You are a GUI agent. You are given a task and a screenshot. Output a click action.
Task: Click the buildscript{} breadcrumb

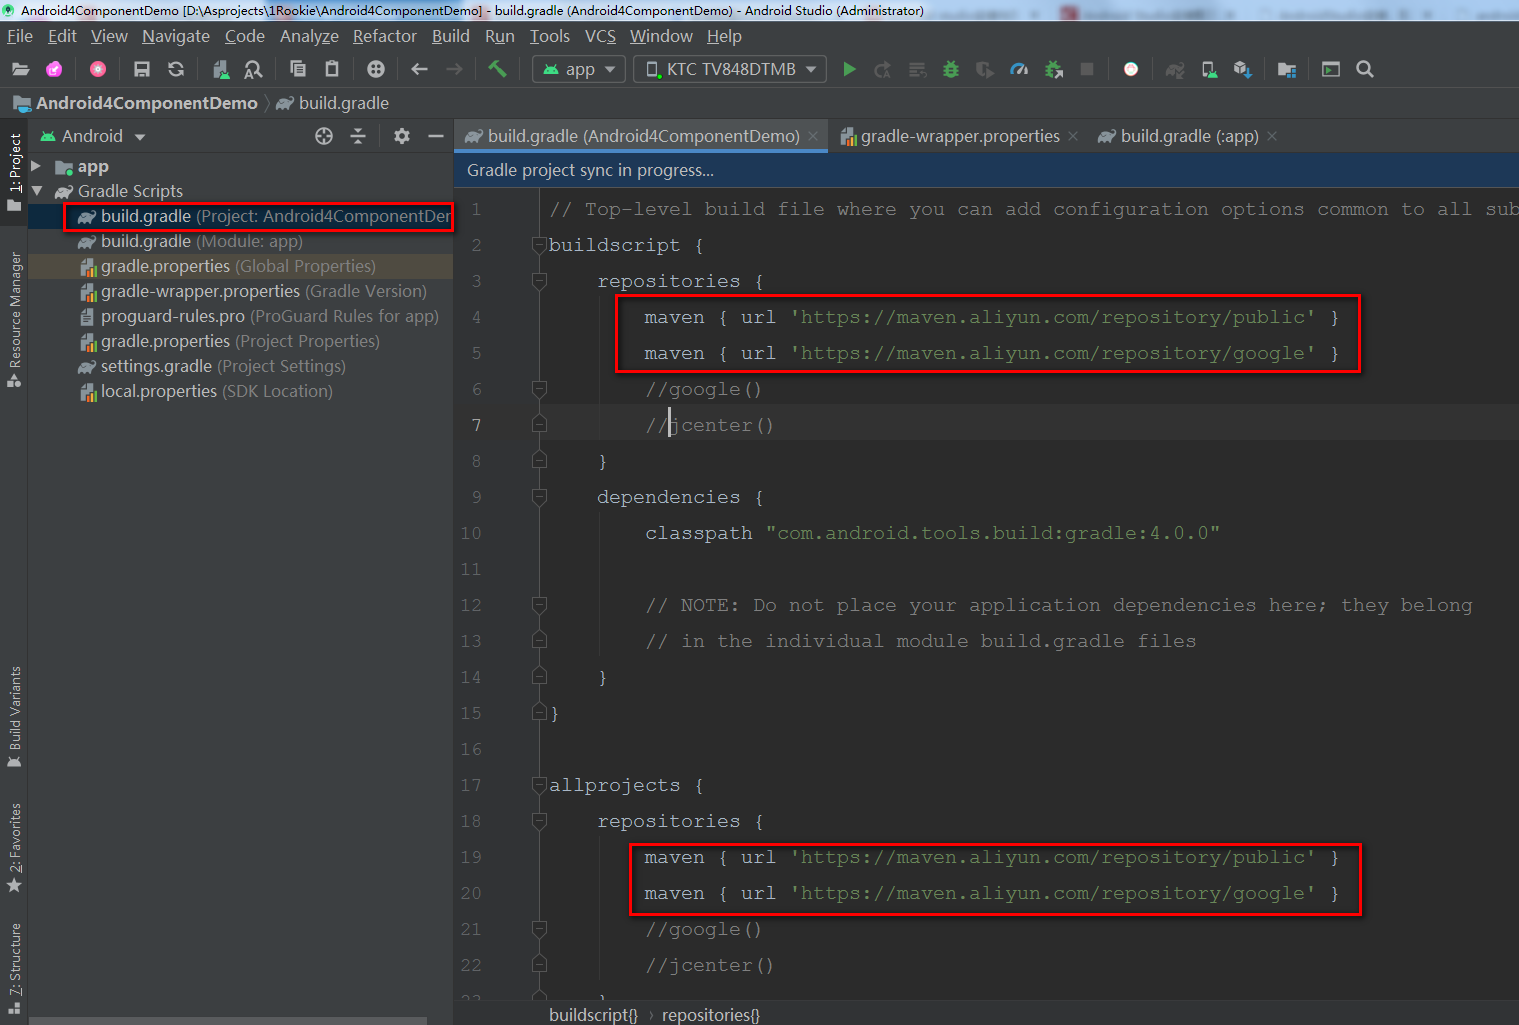(593, 1014)
